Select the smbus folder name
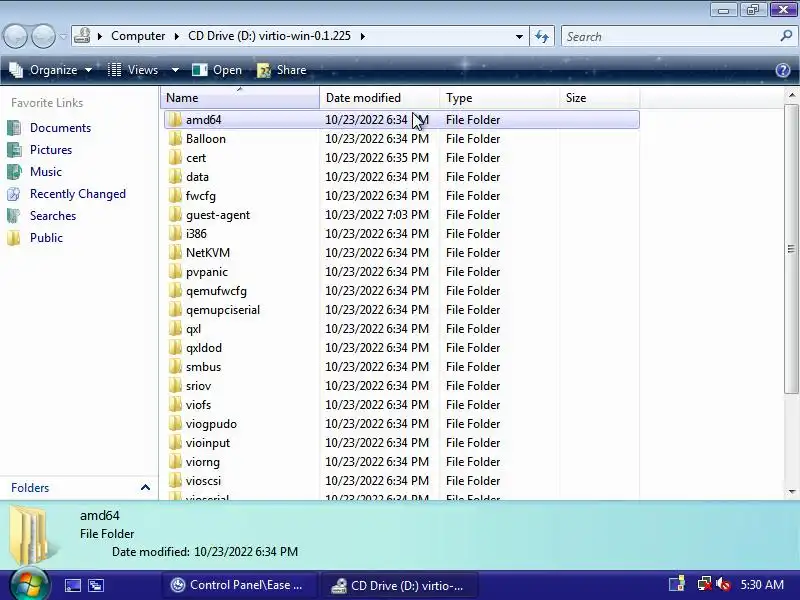800x600 pixels. pos(203,367)
